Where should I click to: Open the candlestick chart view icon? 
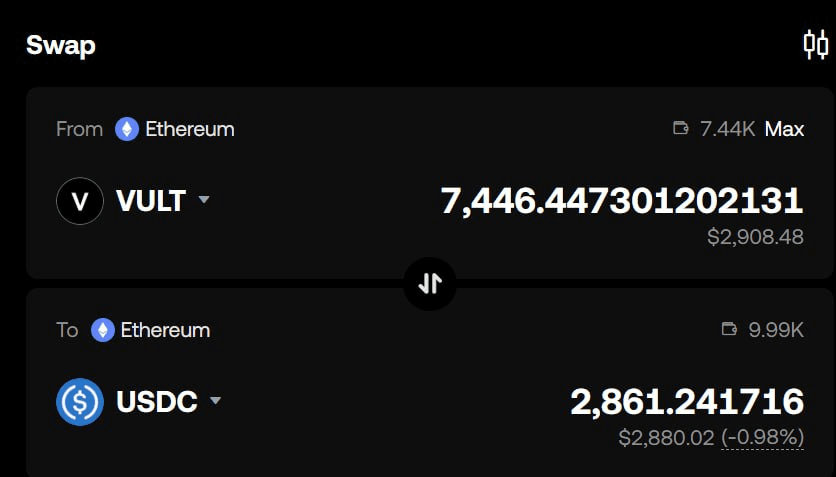click(x=815, y=45)
